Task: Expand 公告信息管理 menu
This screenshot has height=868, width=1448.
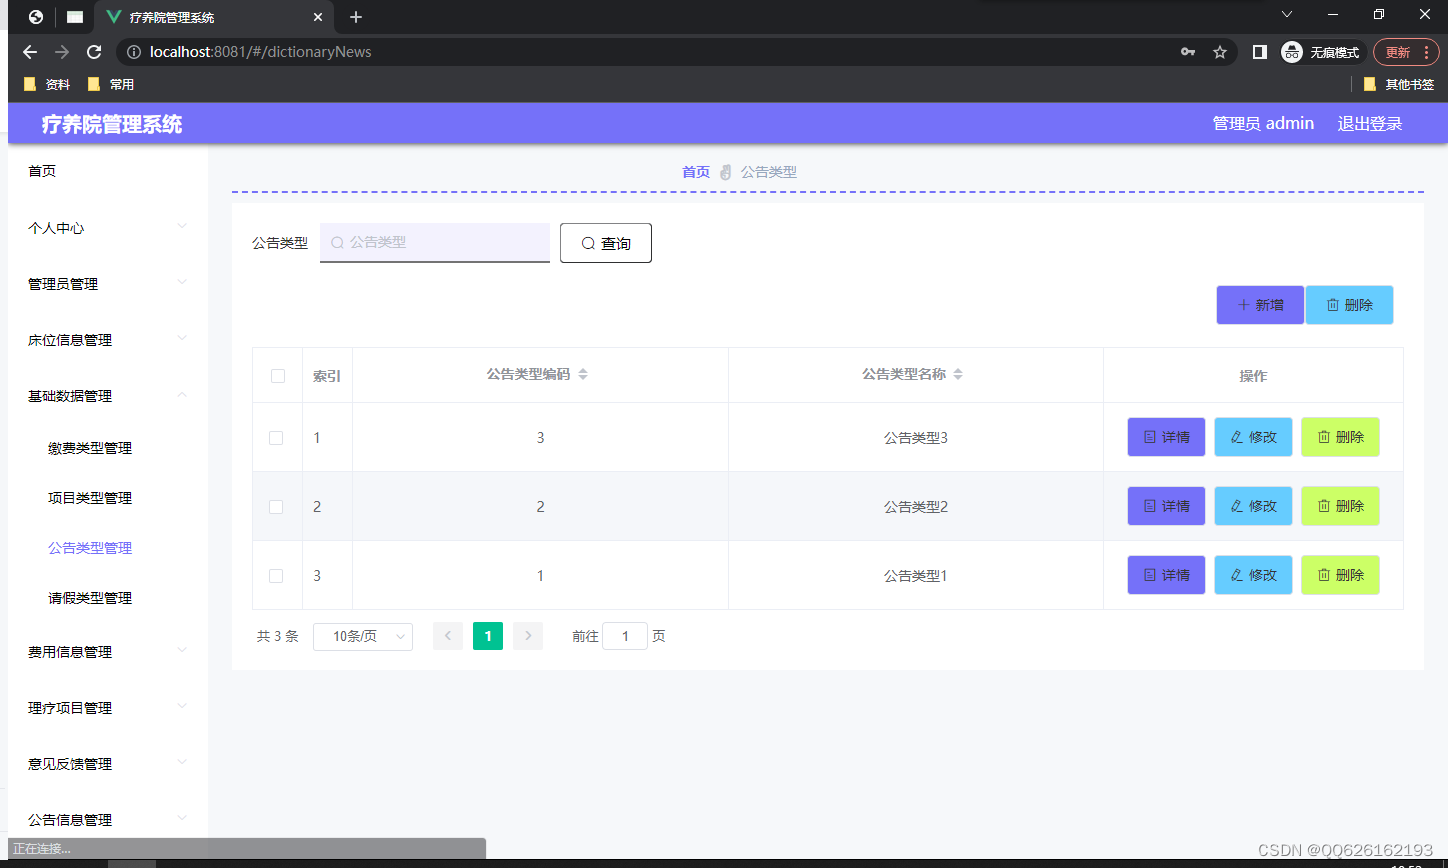Action: (108, 820)
